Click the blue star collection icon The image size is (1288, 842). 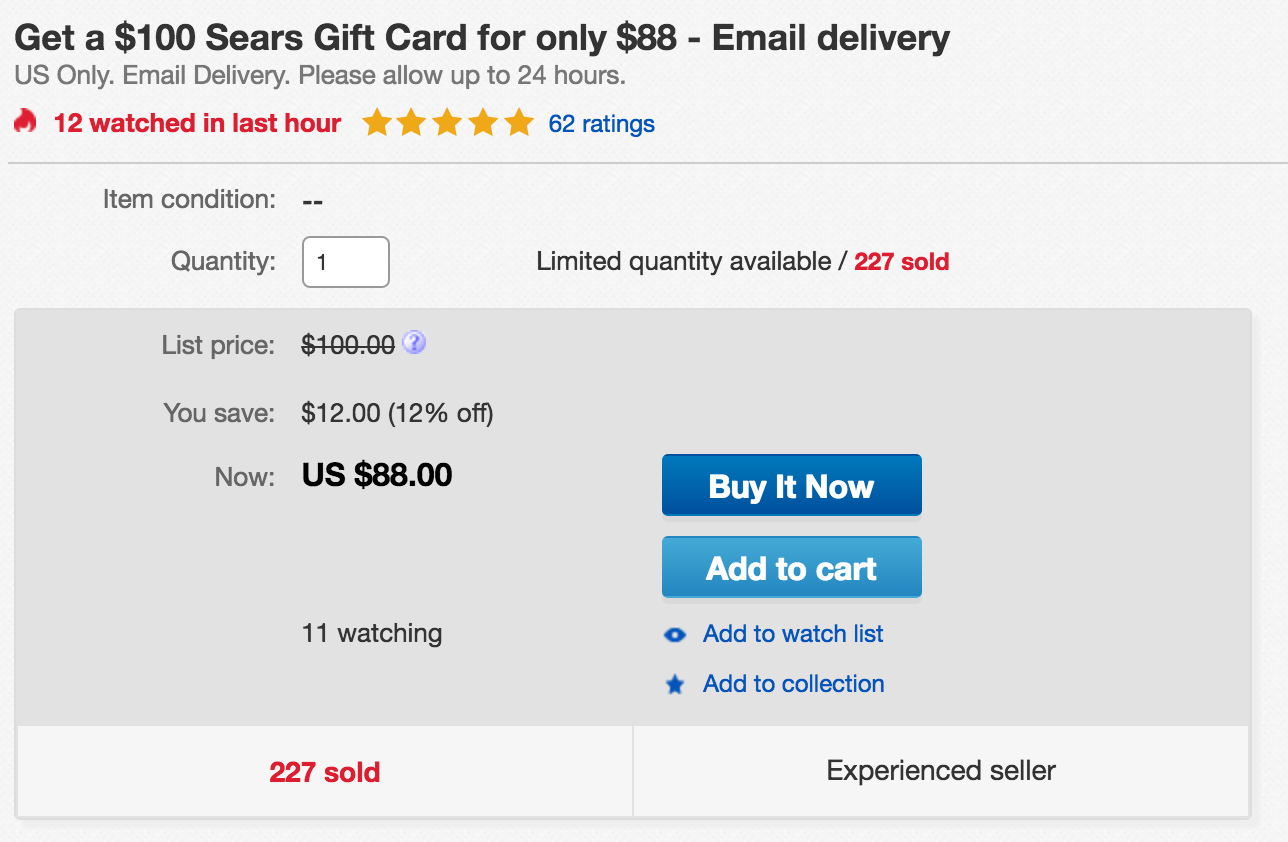[675, 685]
